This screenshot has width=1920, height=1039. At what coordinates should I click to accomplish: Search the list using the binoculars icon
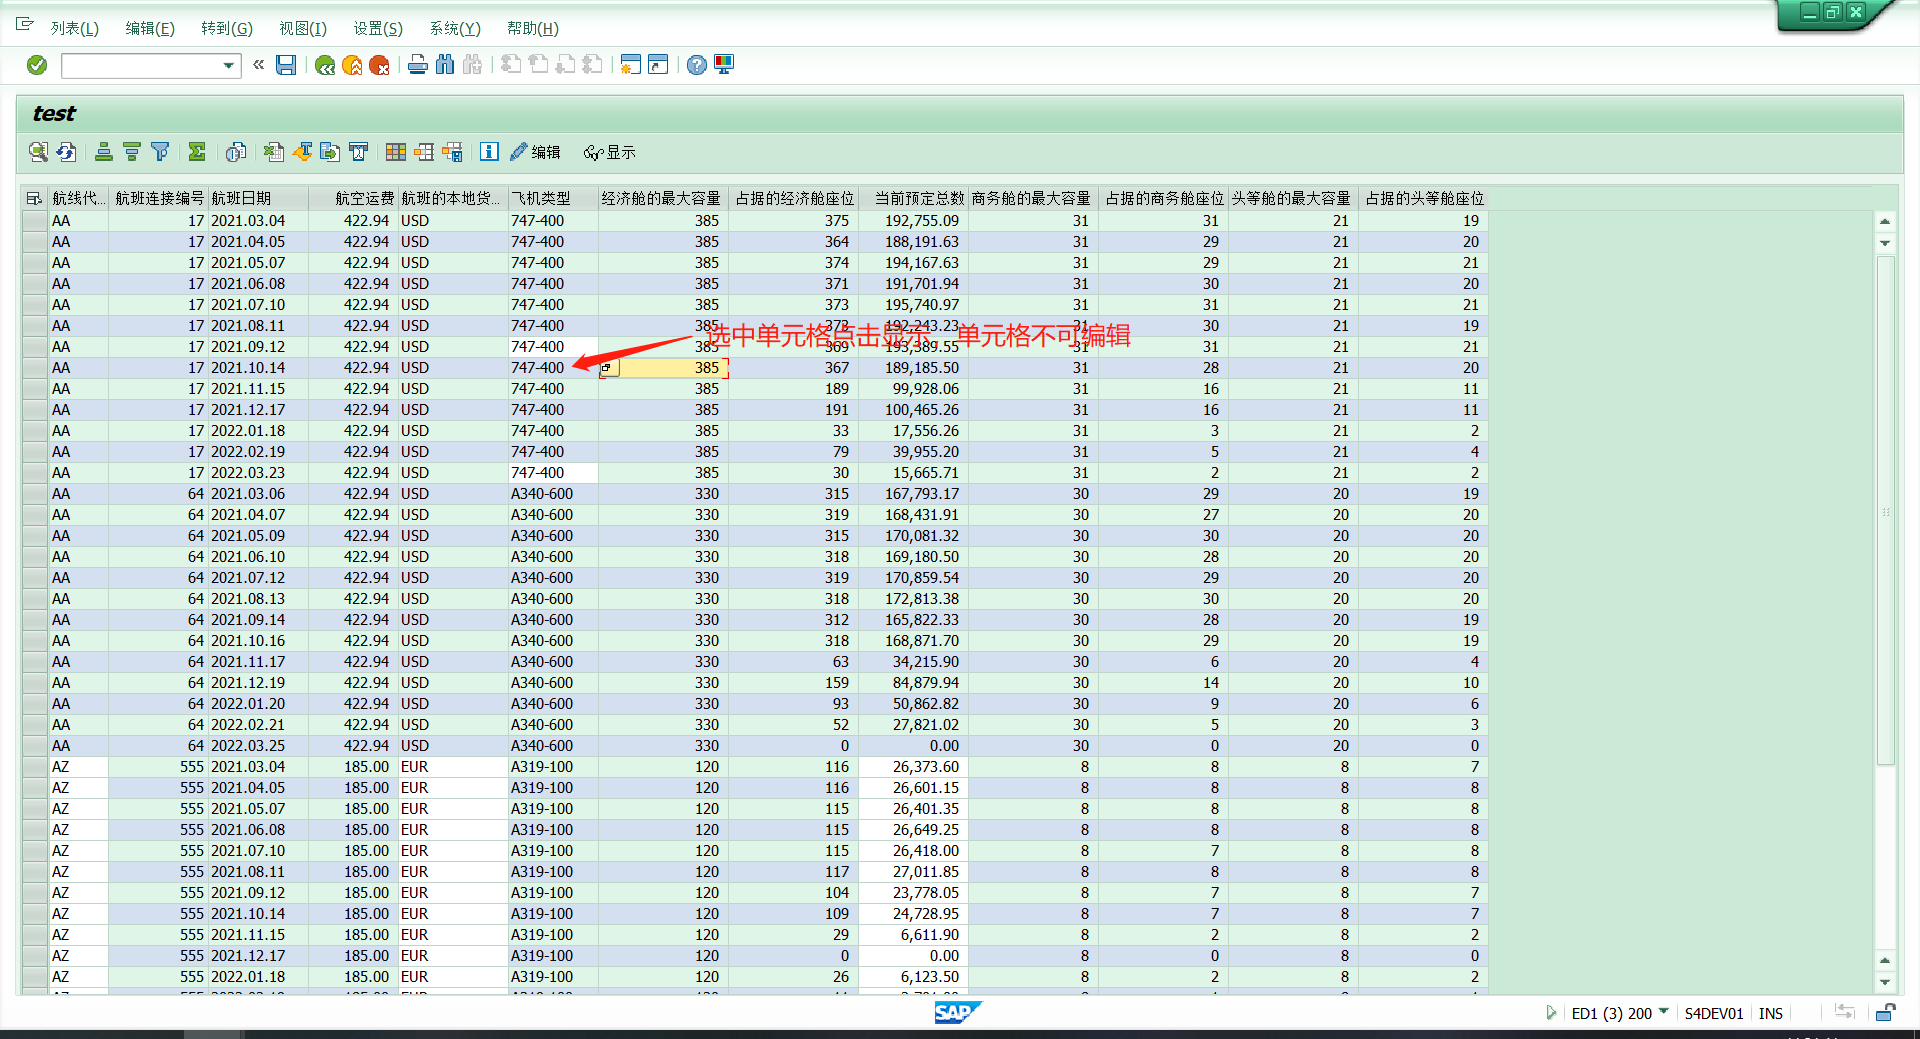pyautogui.click(x=445, y=64)
